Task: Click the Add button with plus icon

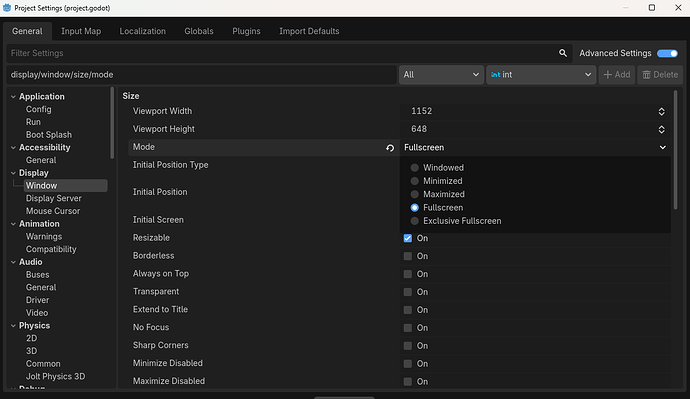Action: [x=617, y=75]
